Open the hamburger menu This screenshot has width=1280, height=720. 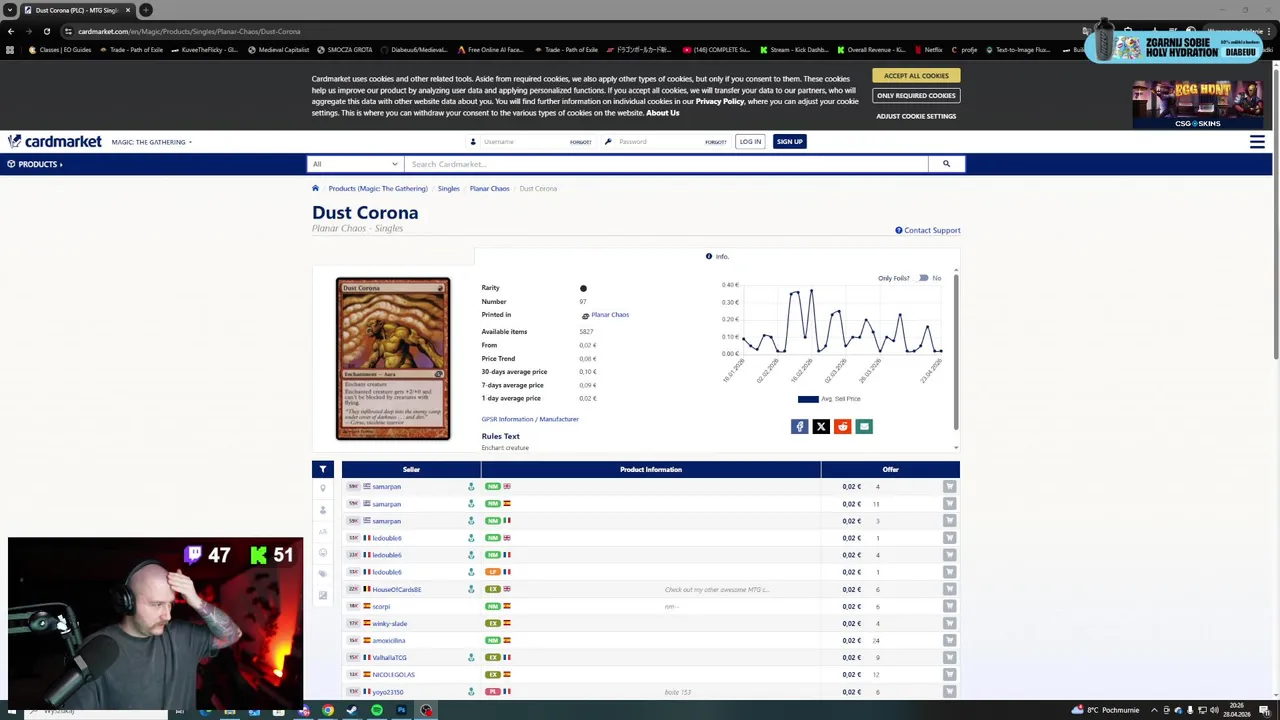pyautogui.click(x=1257, y=142)
